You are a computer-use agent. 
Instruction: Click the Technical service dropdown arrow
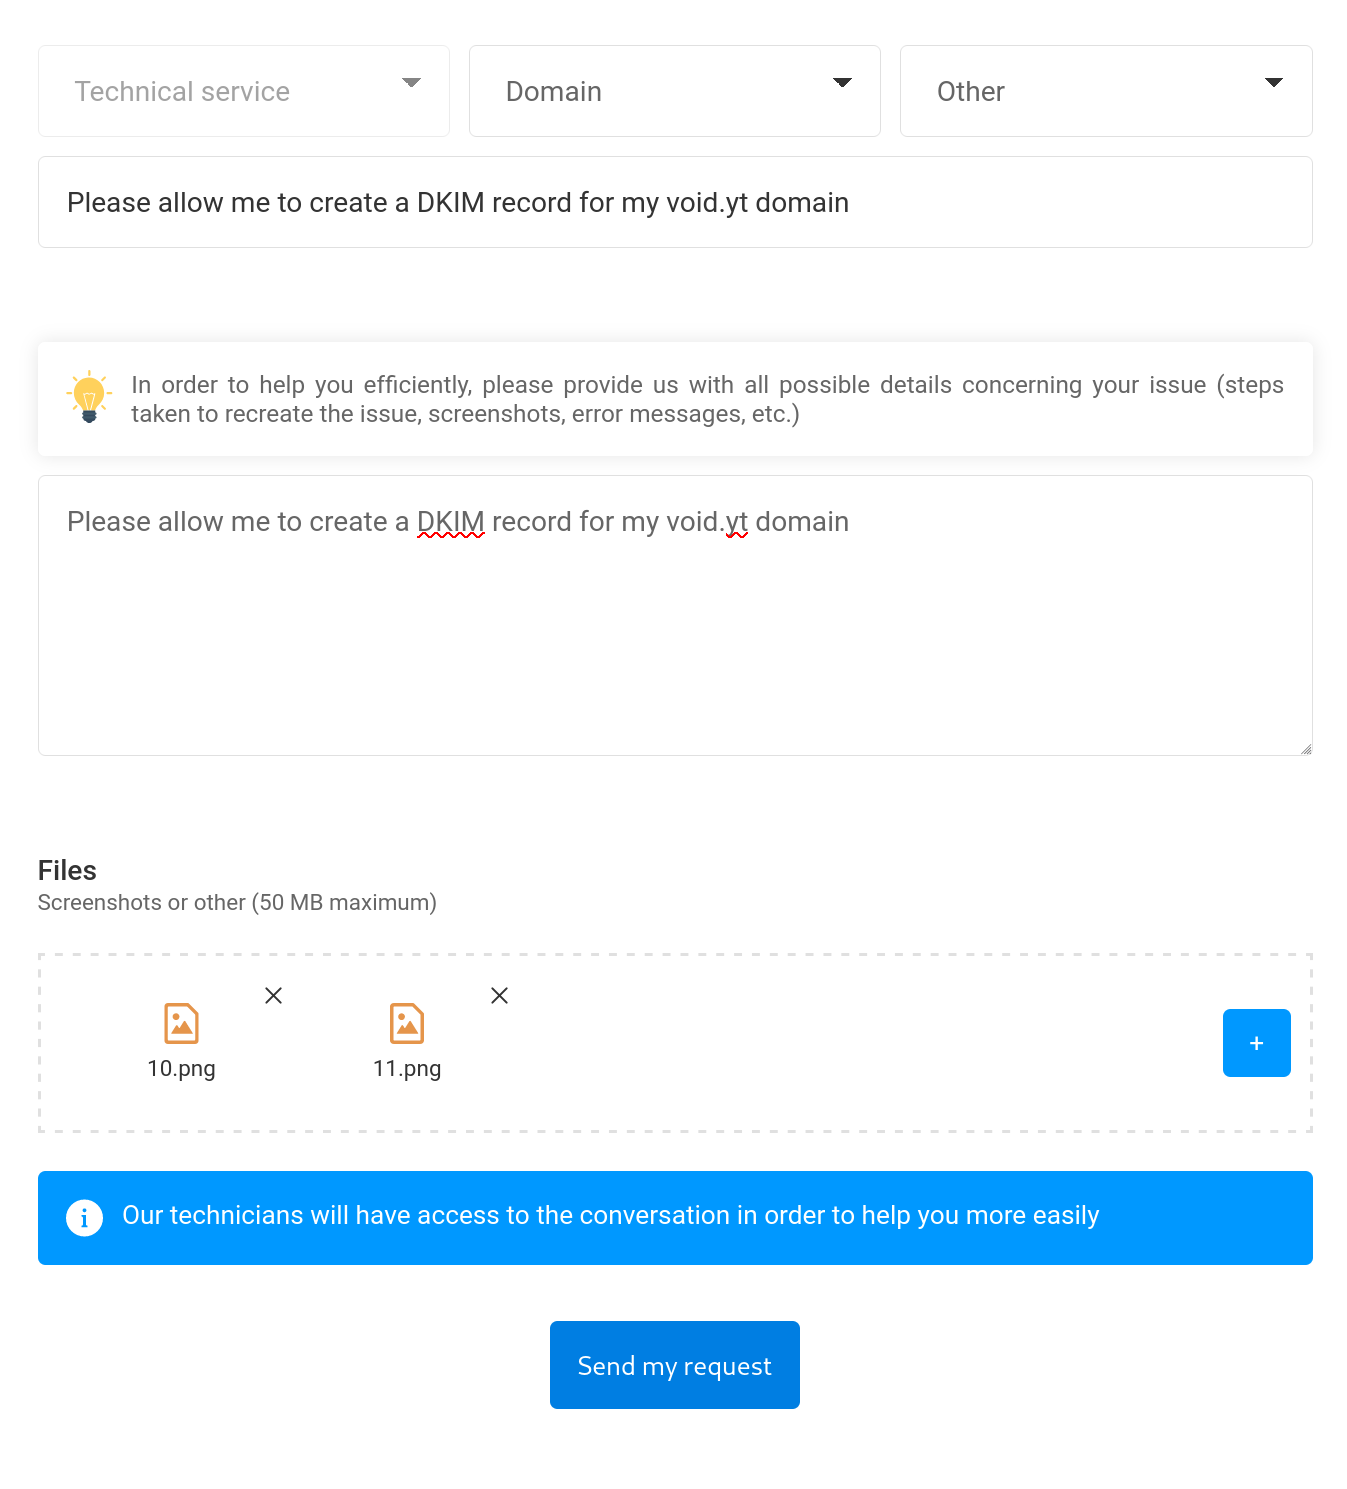(x=411, y=82)
